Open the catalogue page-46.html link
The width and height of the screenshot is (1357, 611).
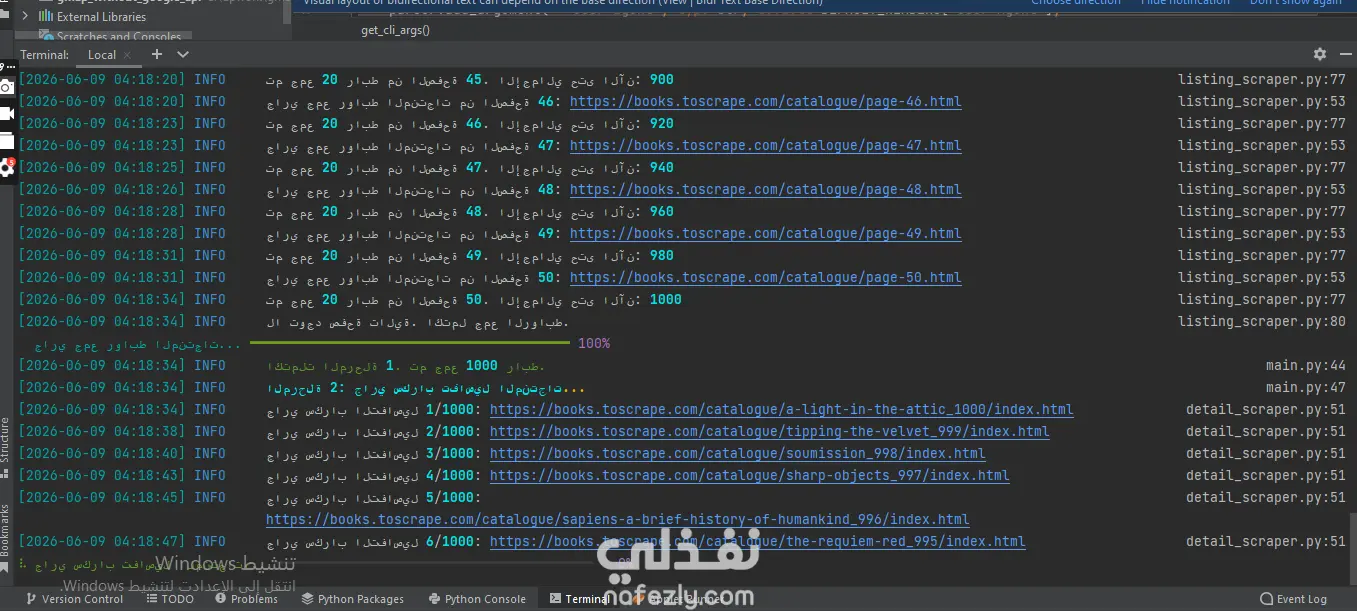765,101
